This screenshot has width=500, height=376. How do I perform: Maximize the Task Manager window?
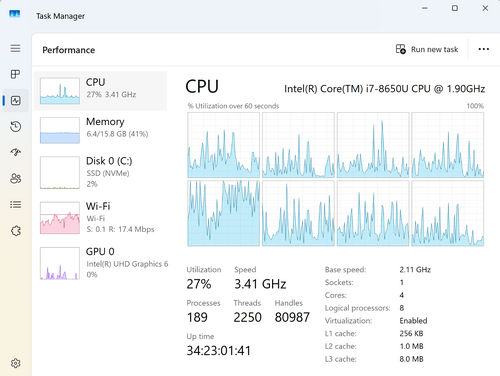[x=455, y=8]
